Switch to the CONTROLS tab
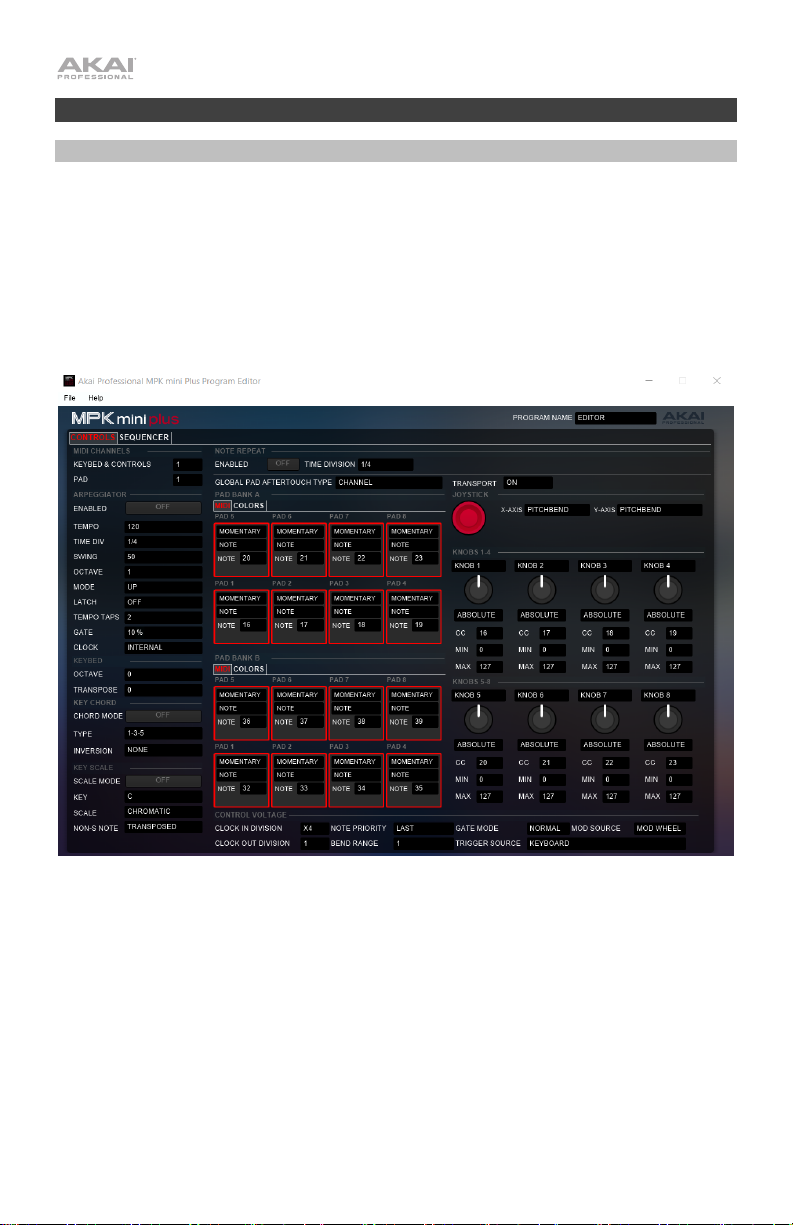This screenshot has height=1225, width=793. click(92, 437)
